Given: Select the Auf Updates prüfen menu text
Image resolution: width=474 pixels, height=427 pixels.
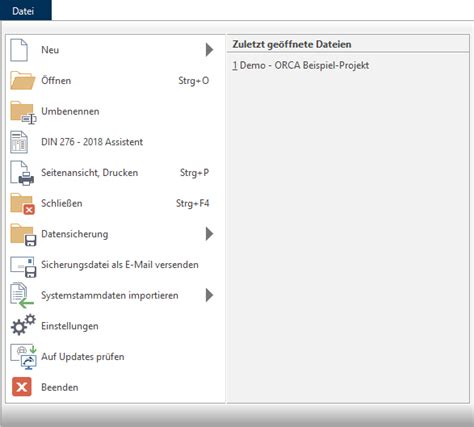Looking at the screenshot, I should [83, 357].
